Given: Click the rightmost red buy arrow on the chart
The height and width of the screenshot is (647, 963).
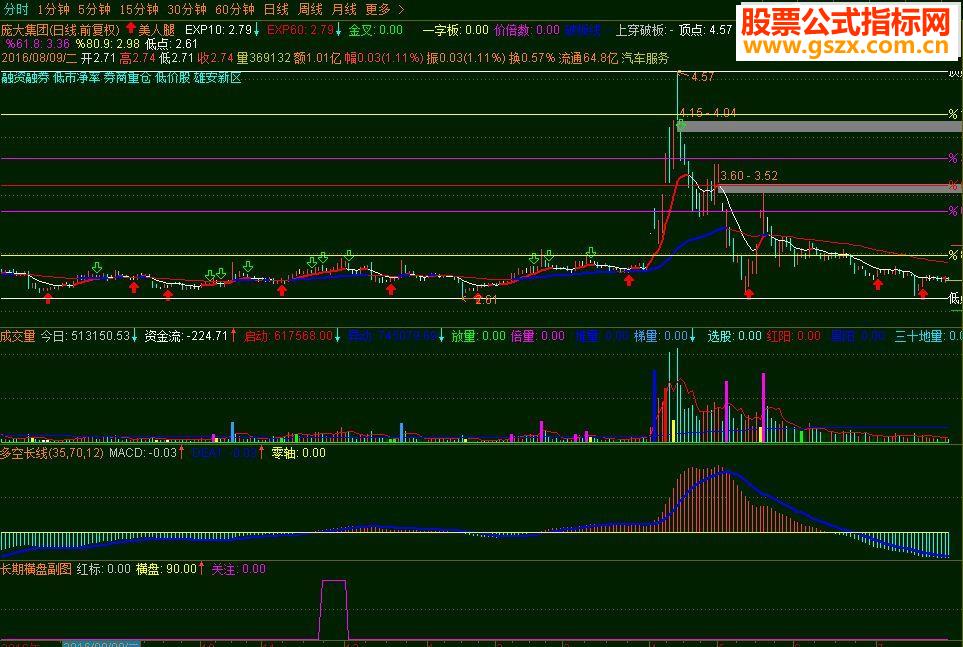Looking at the screenshot, I should (x=923, y=294).
